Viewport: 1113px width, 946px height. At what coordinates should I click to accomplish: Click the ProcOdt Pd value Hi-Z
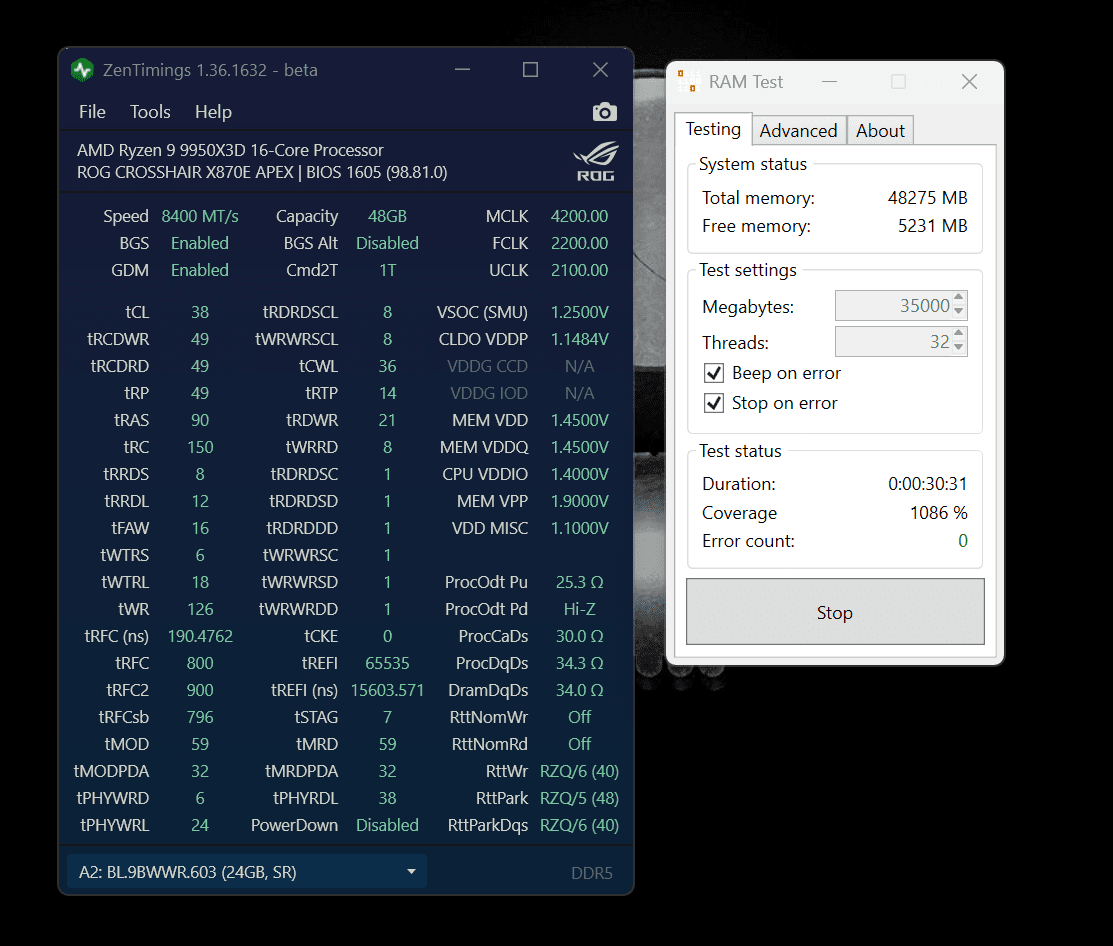pyautogui.click(x=579, y=609)
